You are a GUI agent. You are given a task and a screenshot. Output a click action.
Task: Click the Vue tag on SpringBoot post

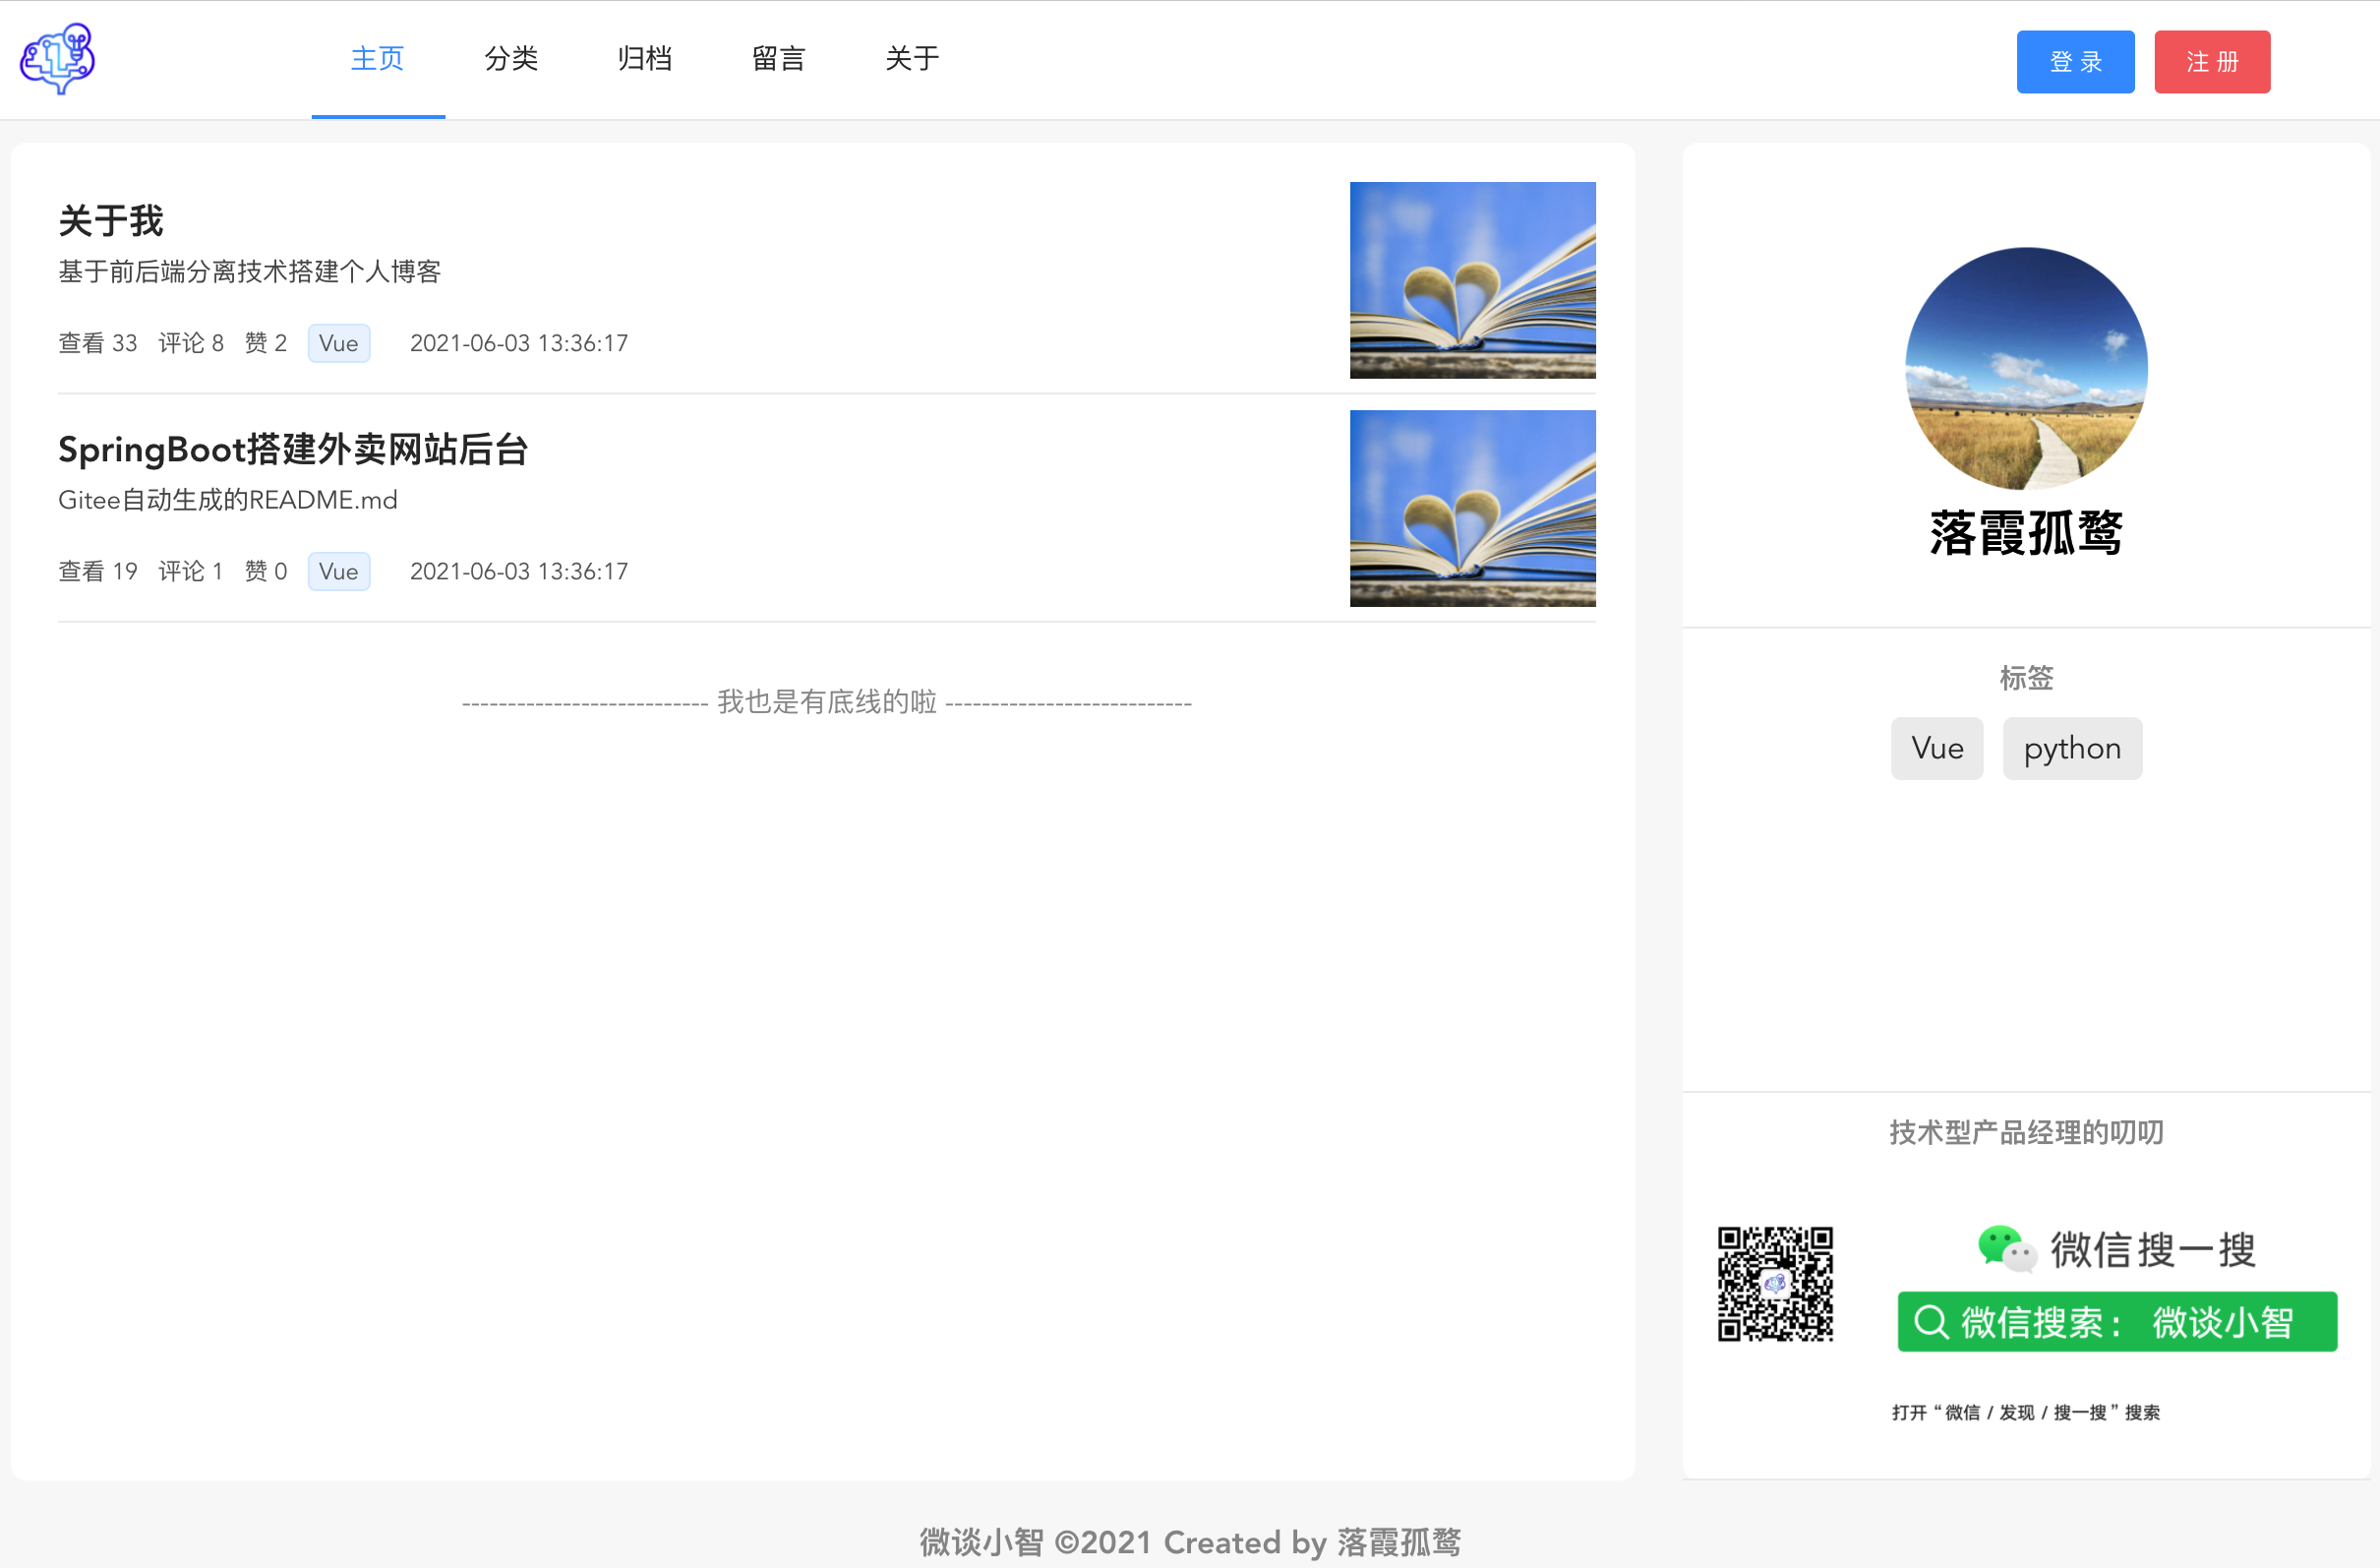[338, 571]
